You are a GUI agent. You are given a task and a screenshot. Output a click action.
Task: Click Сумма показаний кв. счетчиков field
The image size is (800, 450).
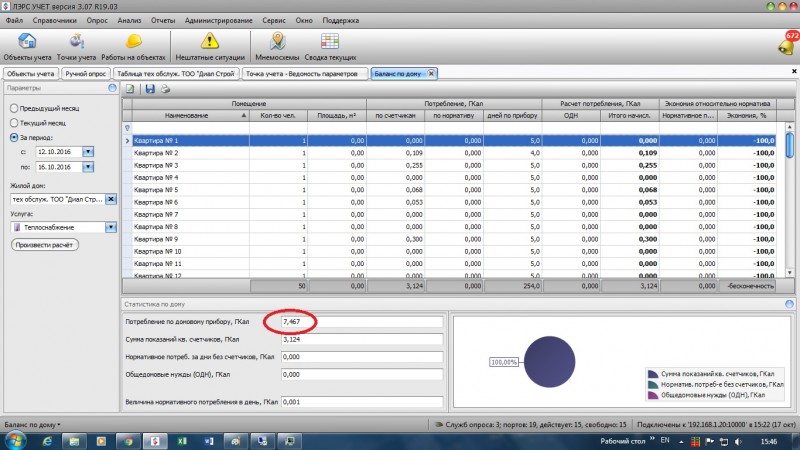[x=362, y=339]
